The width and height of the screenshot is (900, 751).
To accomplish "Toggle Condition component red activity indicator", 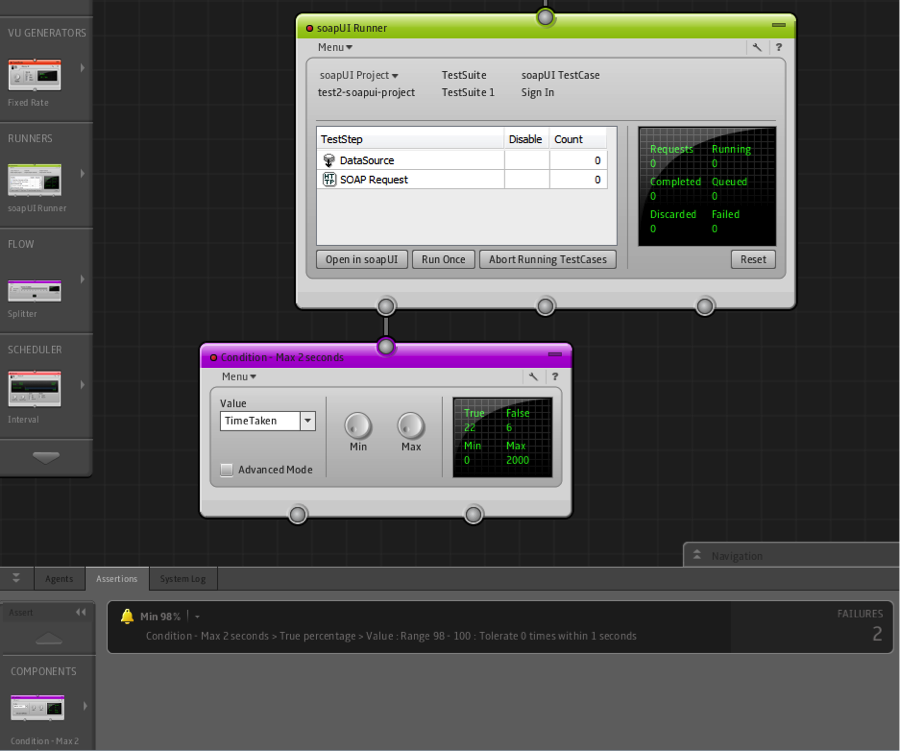I will tap(214, 358).
